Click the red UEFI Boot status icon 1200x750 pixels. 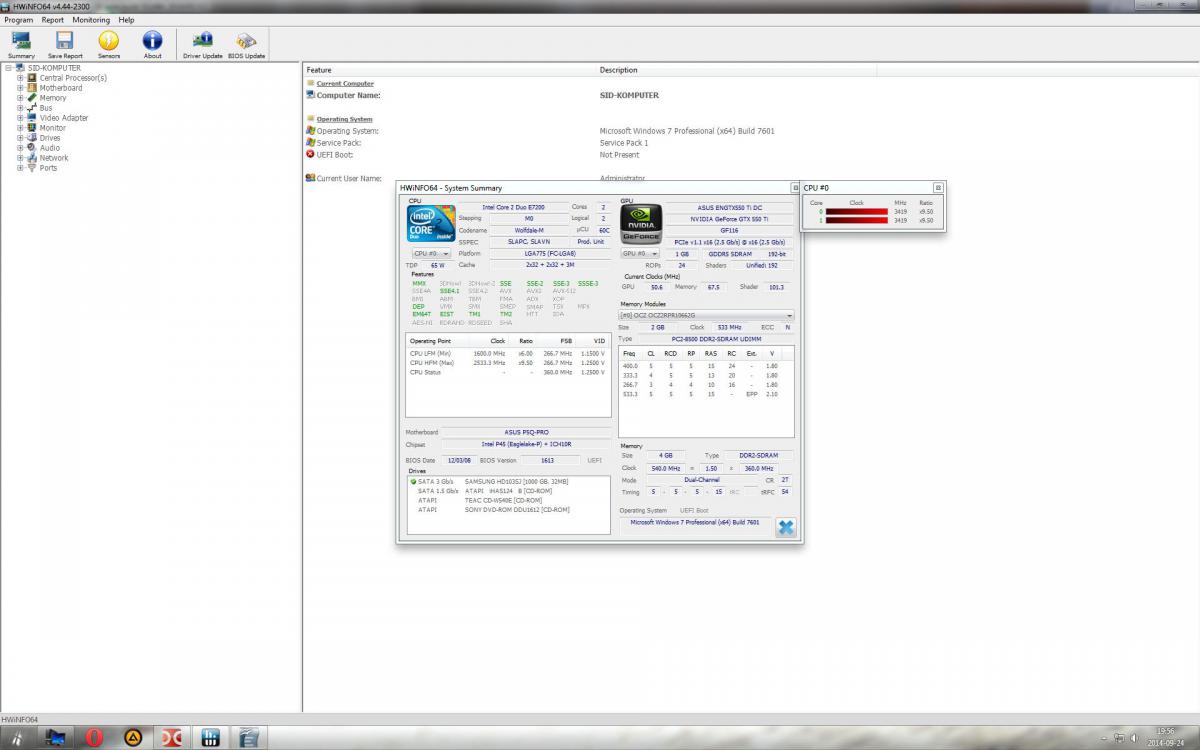[311, 155]
